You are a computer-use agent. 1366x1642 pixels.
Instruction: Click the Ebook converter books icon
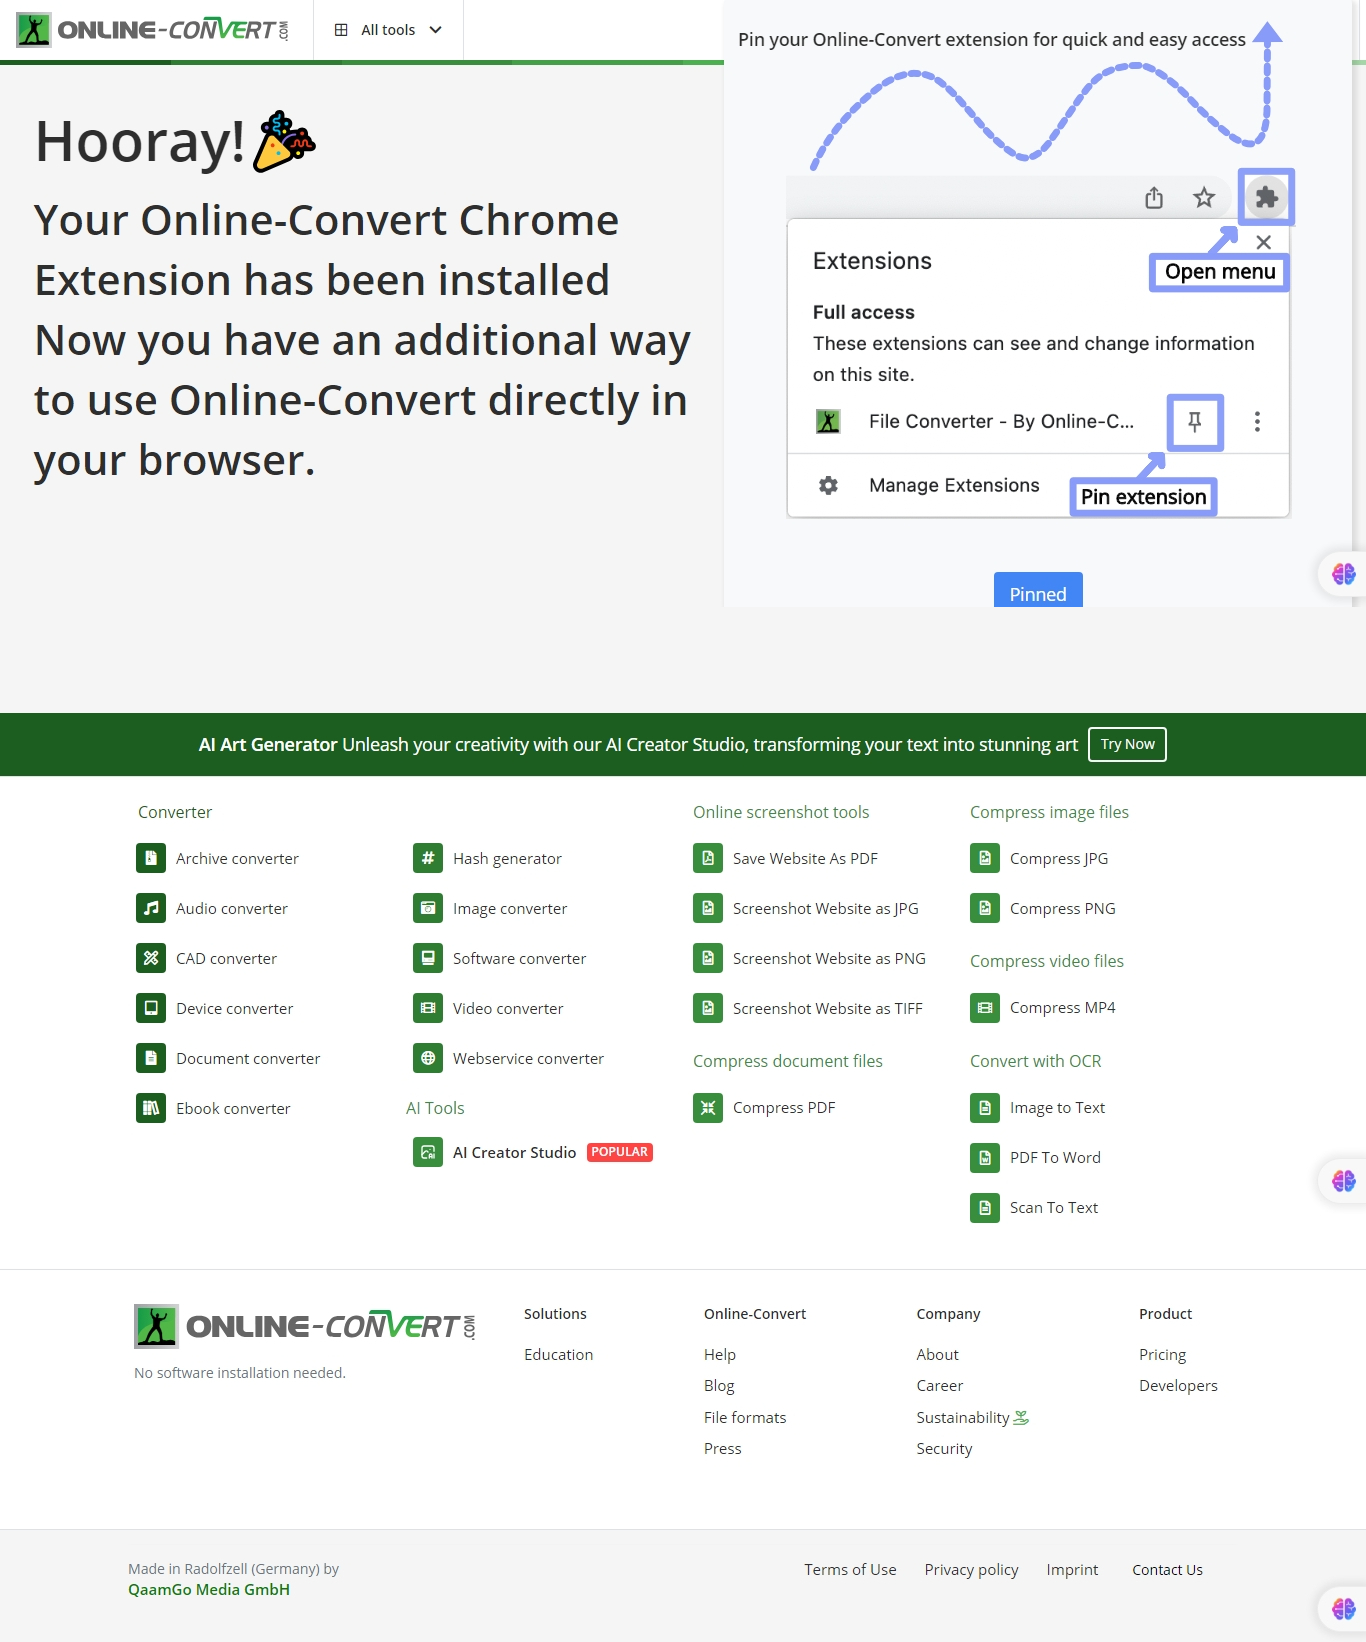point(151,1108)
